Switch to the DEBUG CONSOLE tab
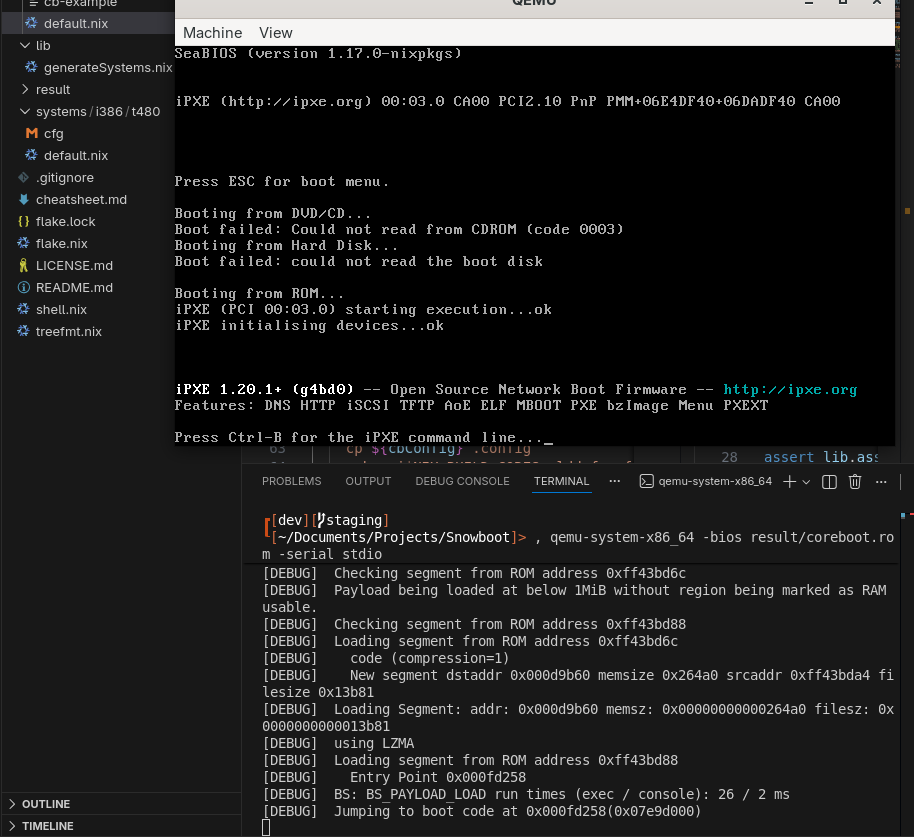The height and width of the screenshot is (837, 914). tap(462, 481)
